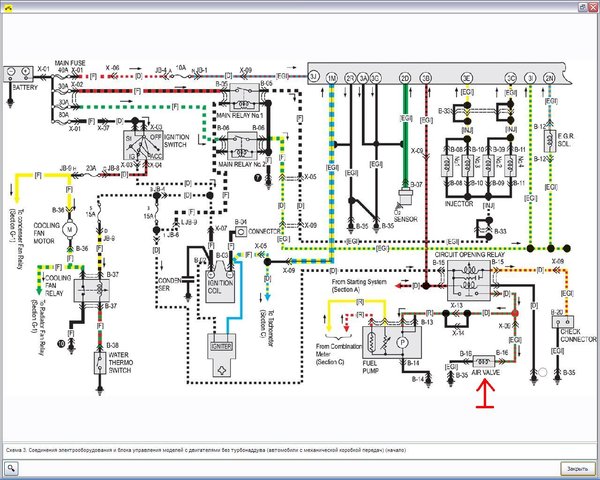This screenshot has height=480, width=600.
Task: Click the O2 sensor component symbol
Action: 404,198
